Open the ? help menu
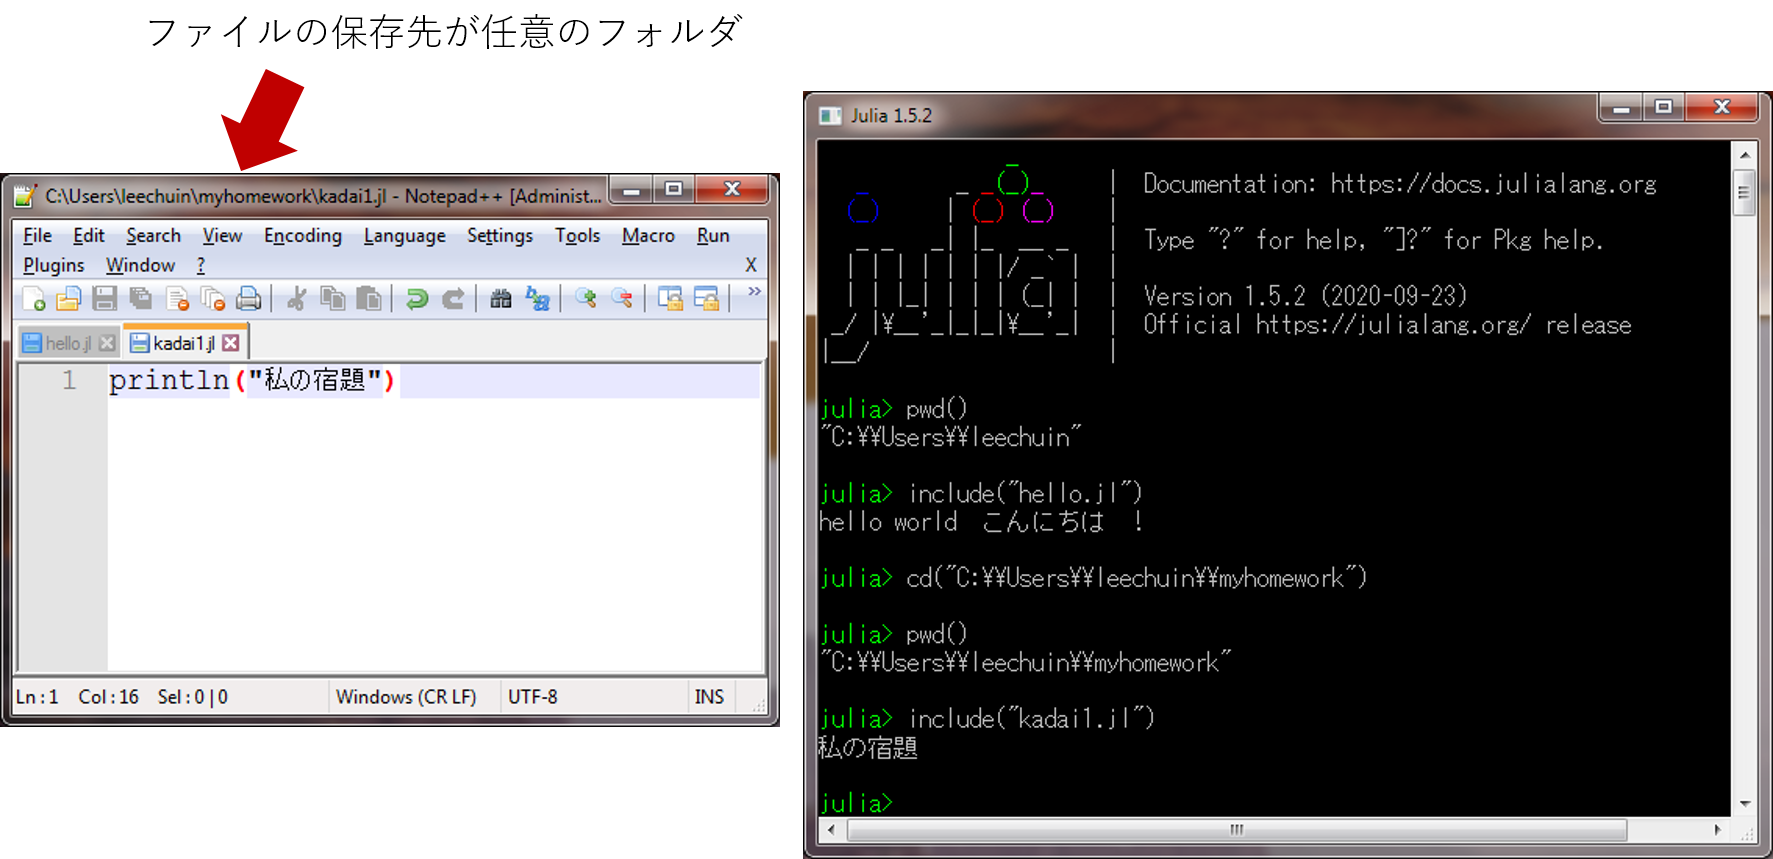1773x859 pixels. pos(201,265)
